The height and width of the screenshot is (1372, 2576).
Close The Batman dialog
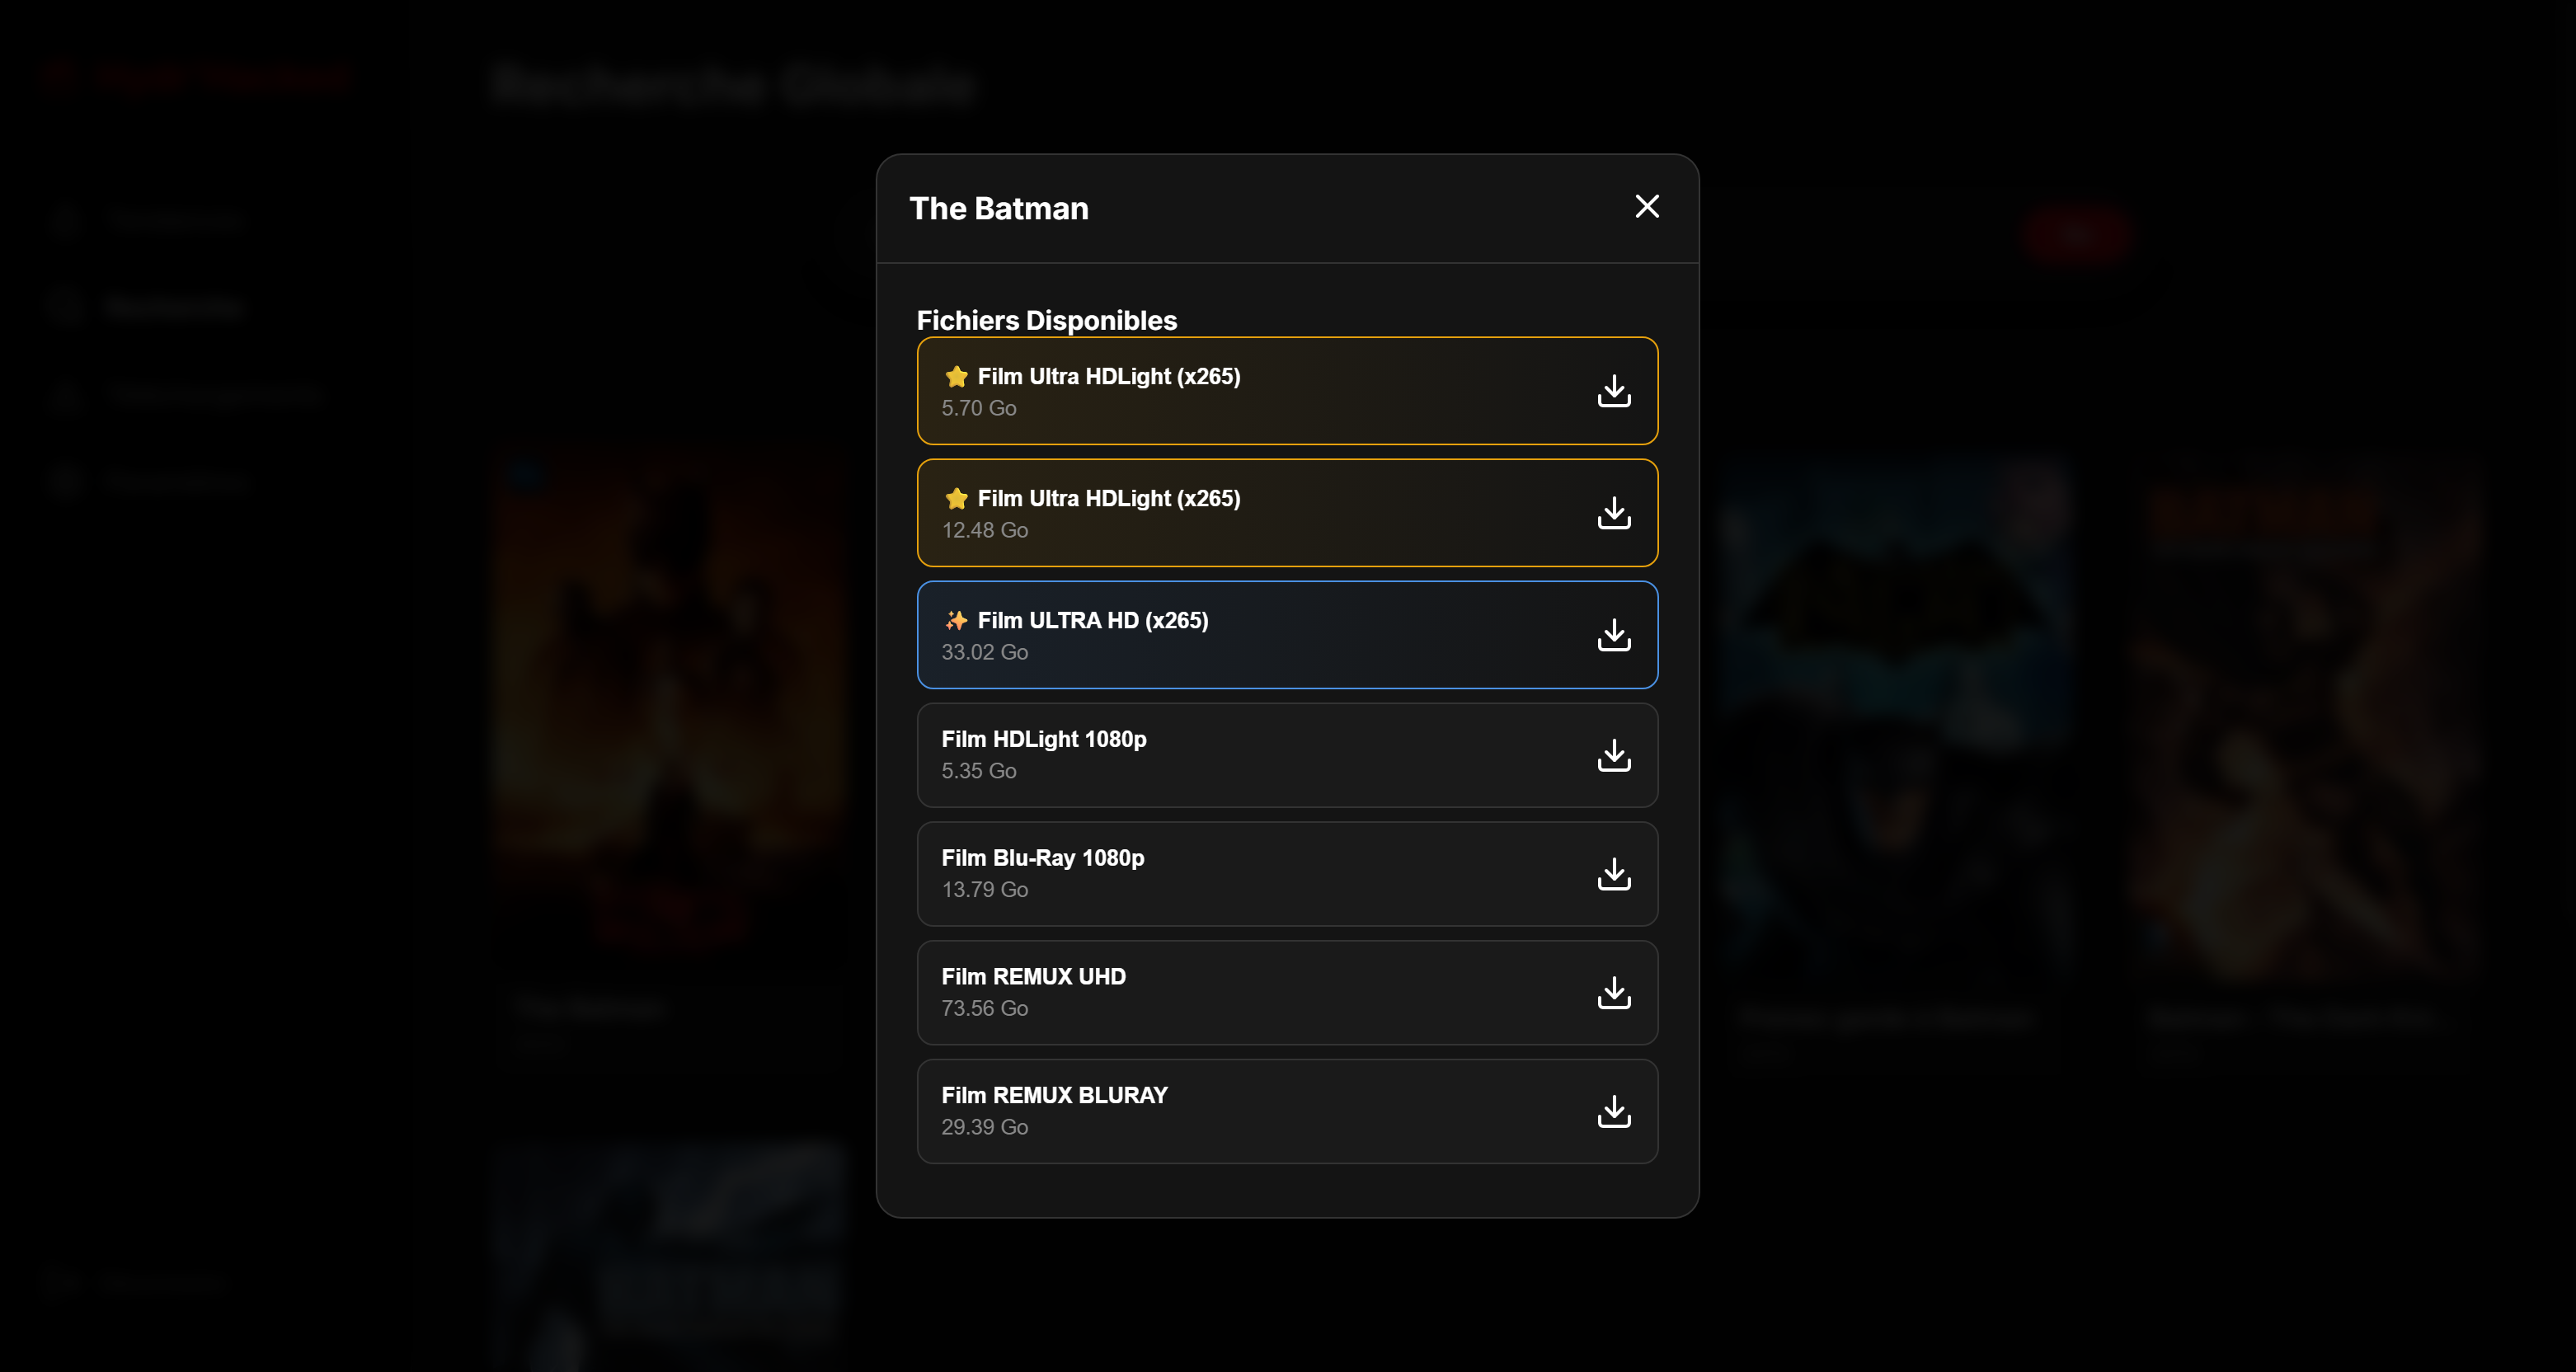click(1647, 207)
